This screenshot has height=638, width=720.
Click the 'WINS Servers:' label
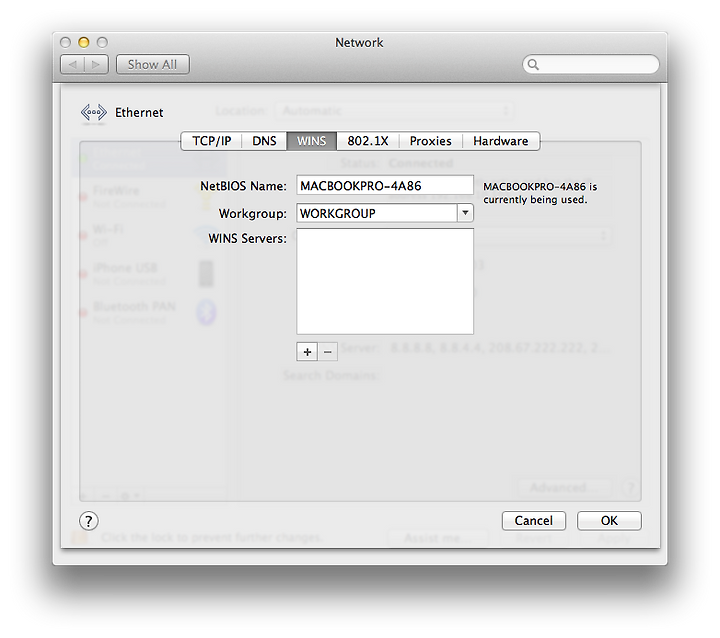[248, 239]
